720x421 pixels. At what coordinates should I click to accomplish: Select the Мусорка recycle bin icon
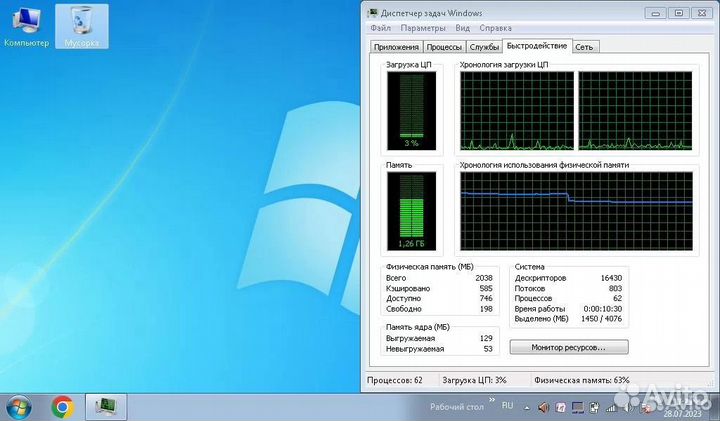pos(82,26)
